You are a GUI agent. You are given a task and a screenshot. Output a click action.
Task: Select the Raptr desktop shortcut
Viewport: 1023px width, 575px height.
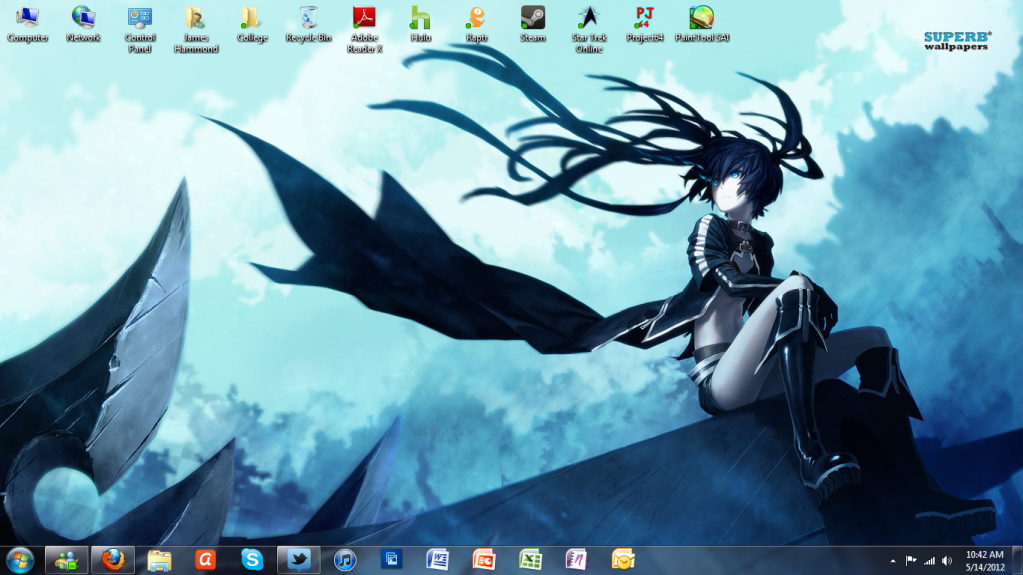[476, 24]
